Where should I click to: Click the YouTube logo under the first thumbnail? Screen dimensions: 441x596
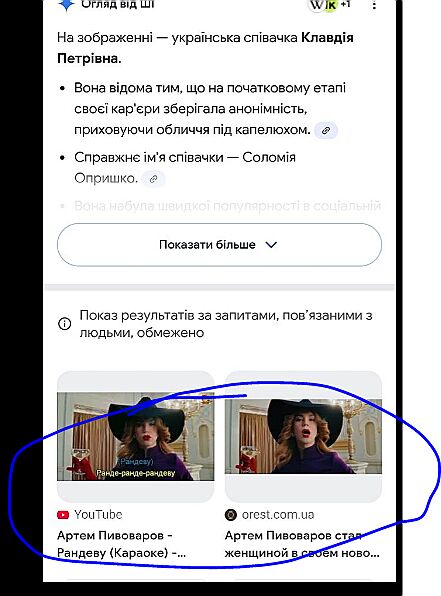[63, 515]
